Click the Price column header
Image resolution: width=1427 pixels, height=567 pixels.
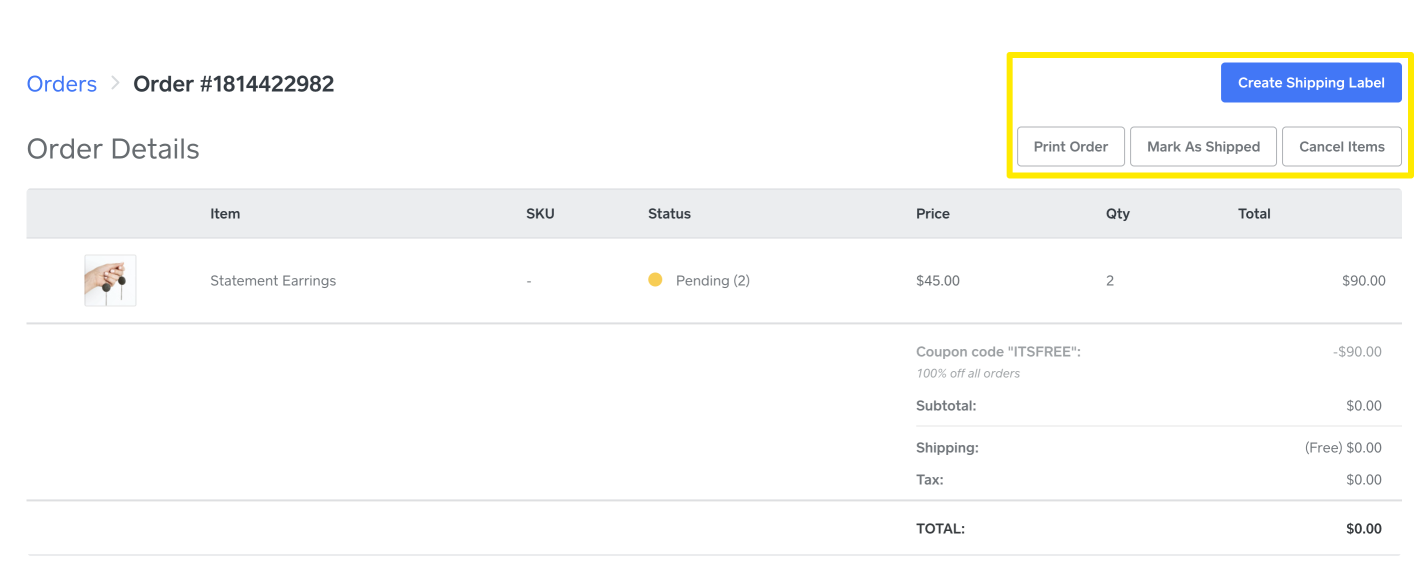pyautogui.click(x=933, y=214)
